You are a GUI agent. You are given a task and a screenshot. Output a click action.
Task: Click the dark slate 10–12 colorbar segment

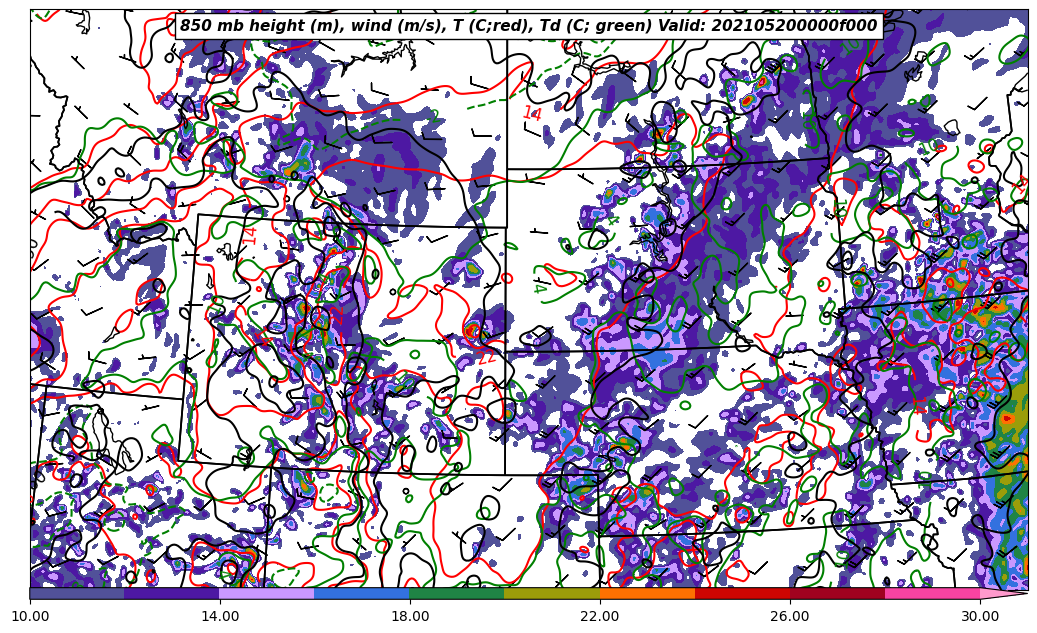pyautogui.click(x=77, y=593)
